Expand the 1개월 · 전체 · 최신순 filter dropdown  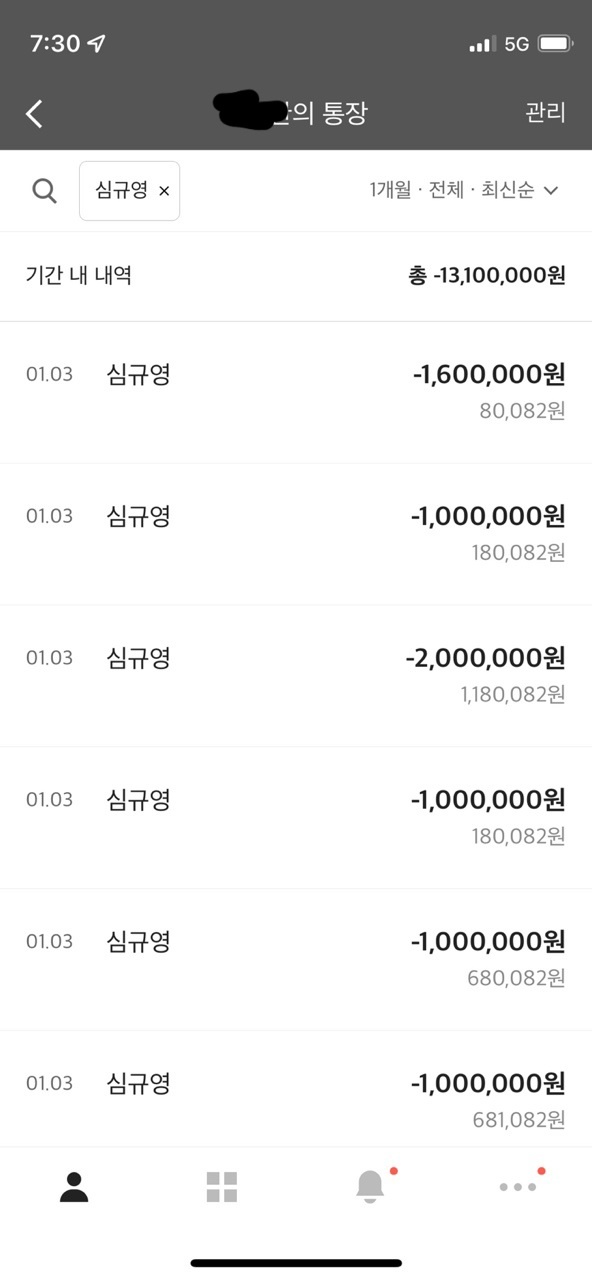(463, 190)
